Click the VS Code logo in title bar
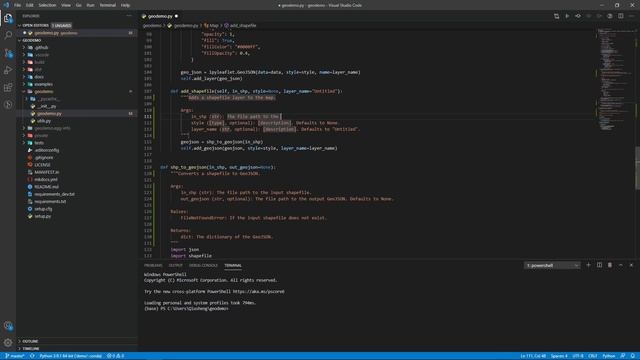 (x=6, y=5)
